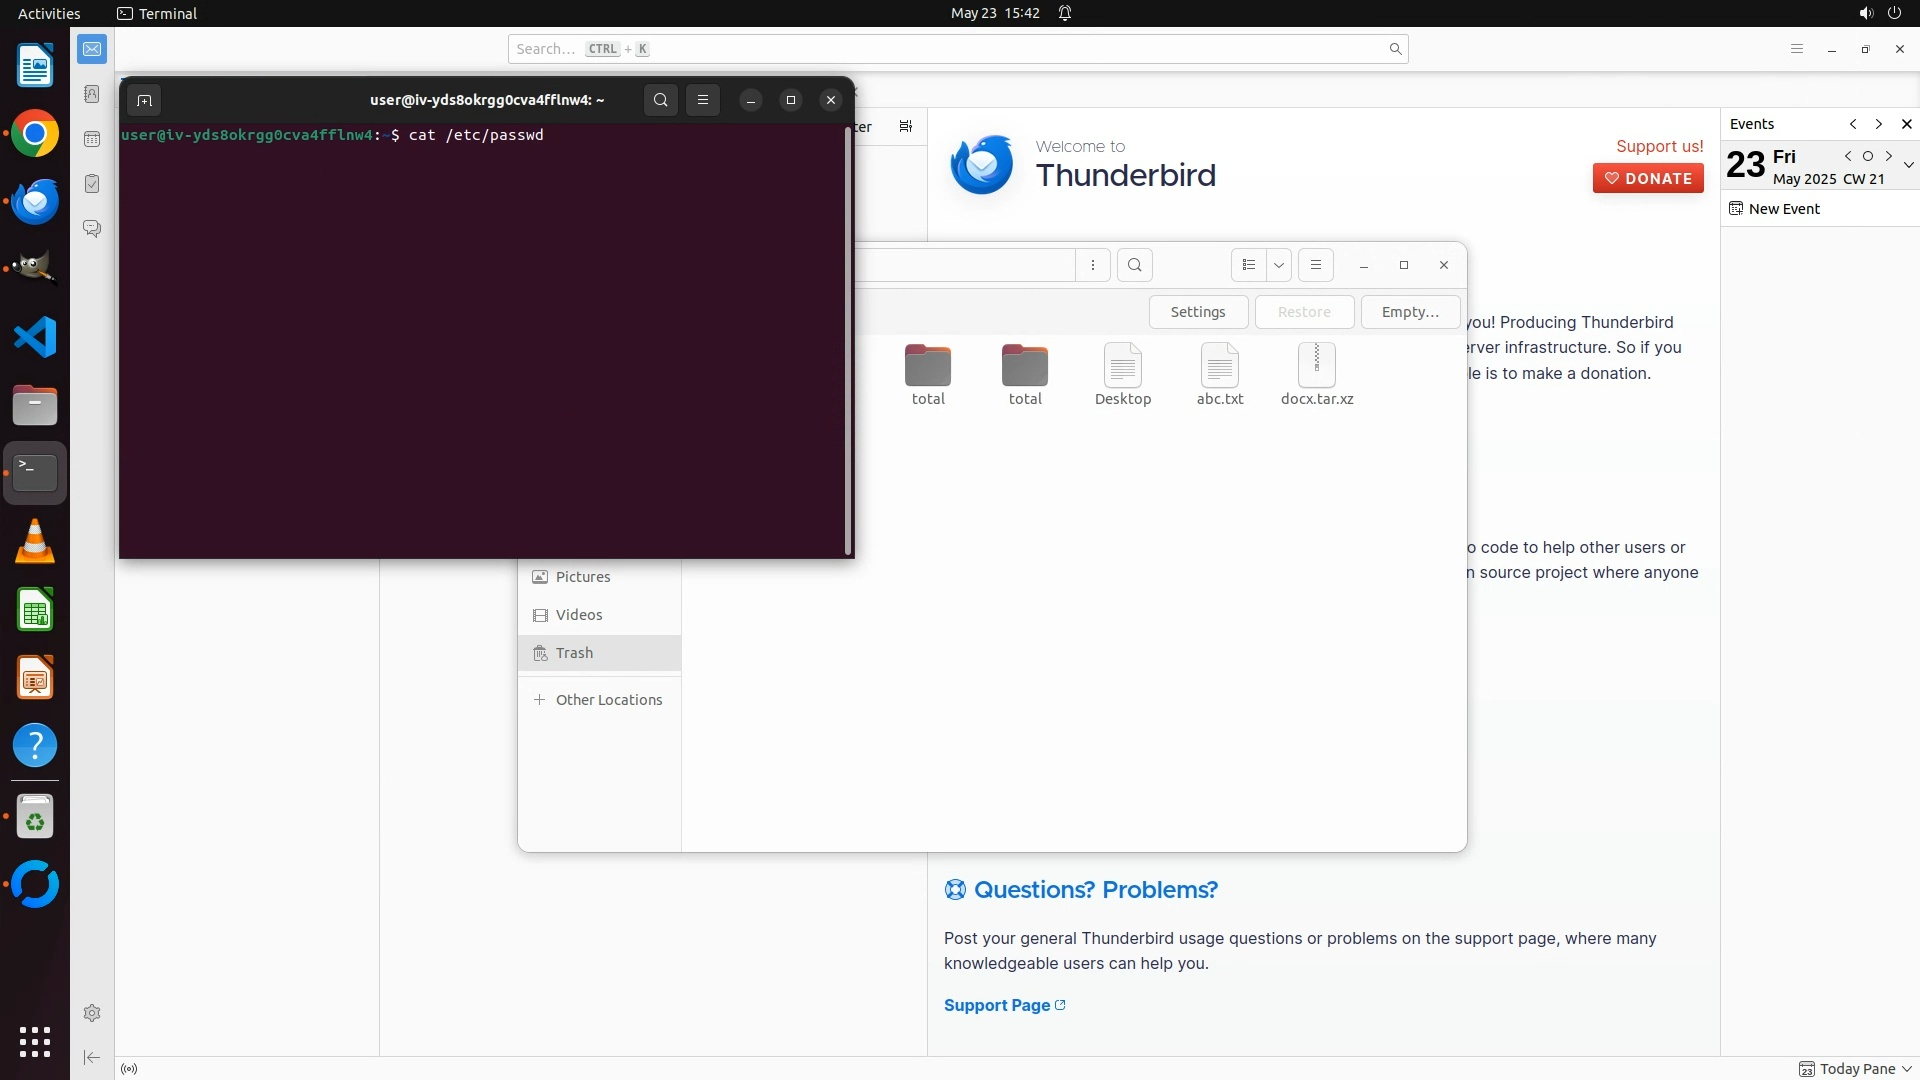Viewport: 1920px width, 1080px height.
Task: Click the file manager search icon
Action: click(1134, 265)
